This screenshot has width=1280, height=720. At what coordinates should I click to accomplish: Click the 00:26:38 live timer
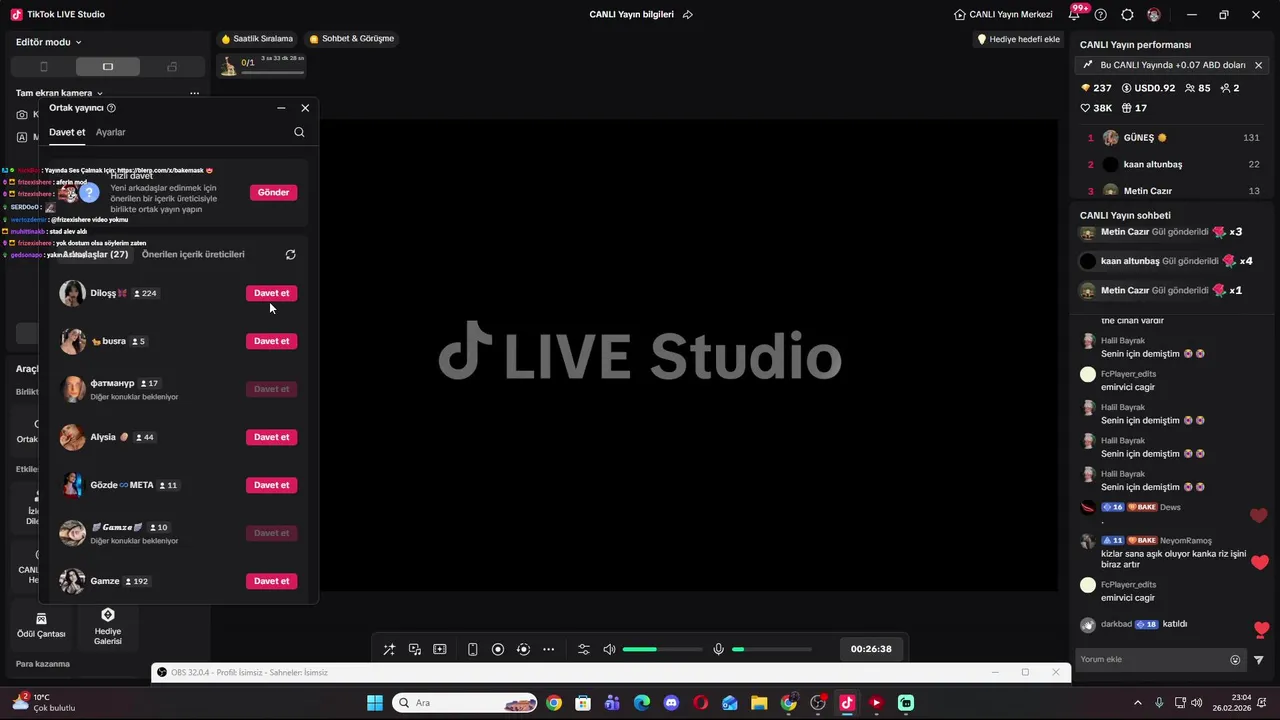click(871, 649)
